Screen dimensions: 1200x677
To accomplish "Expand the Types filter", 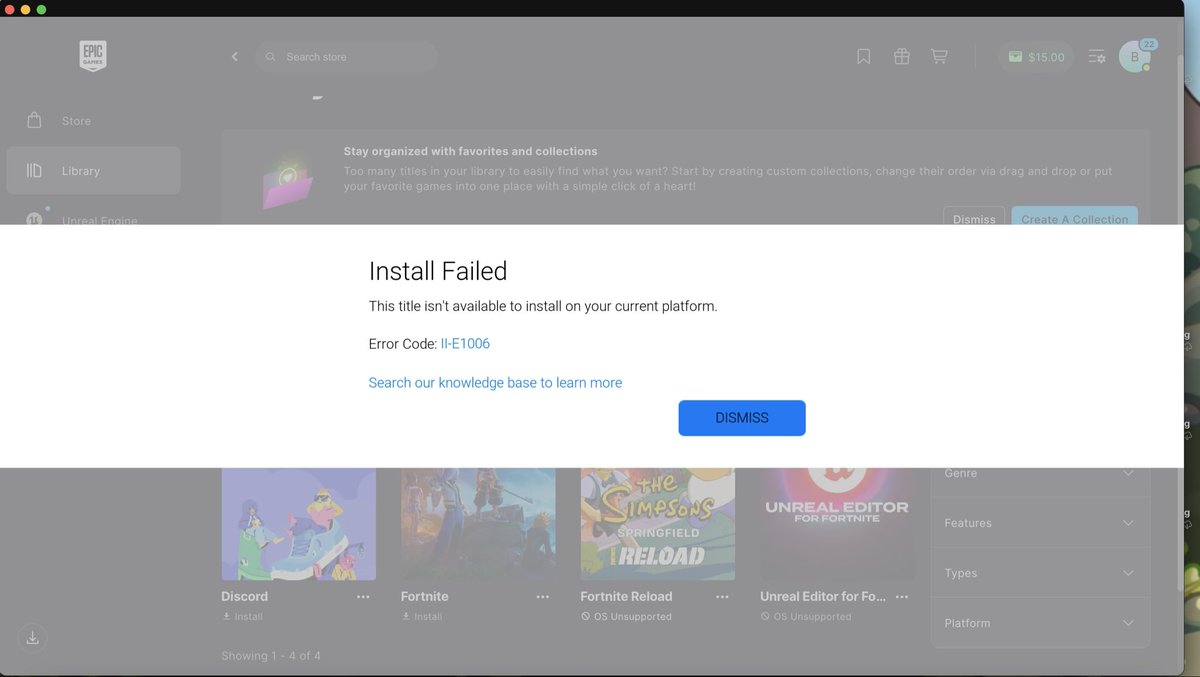I will pyautogui.click(x=1040, y=573).
